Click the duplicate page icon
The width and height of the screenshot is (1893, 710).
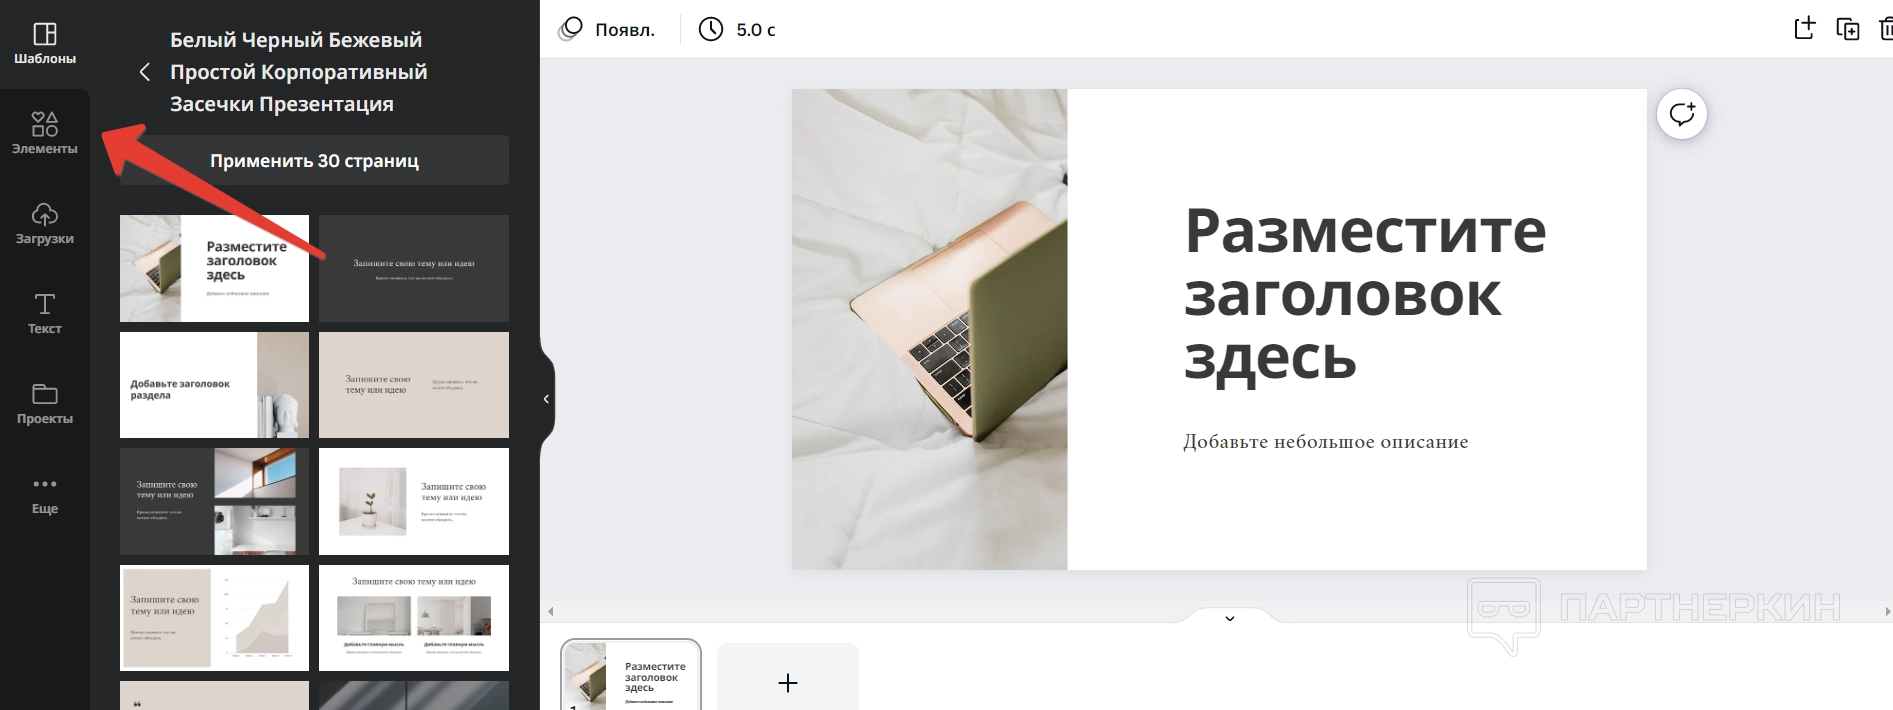click(x=1848, y=29)
